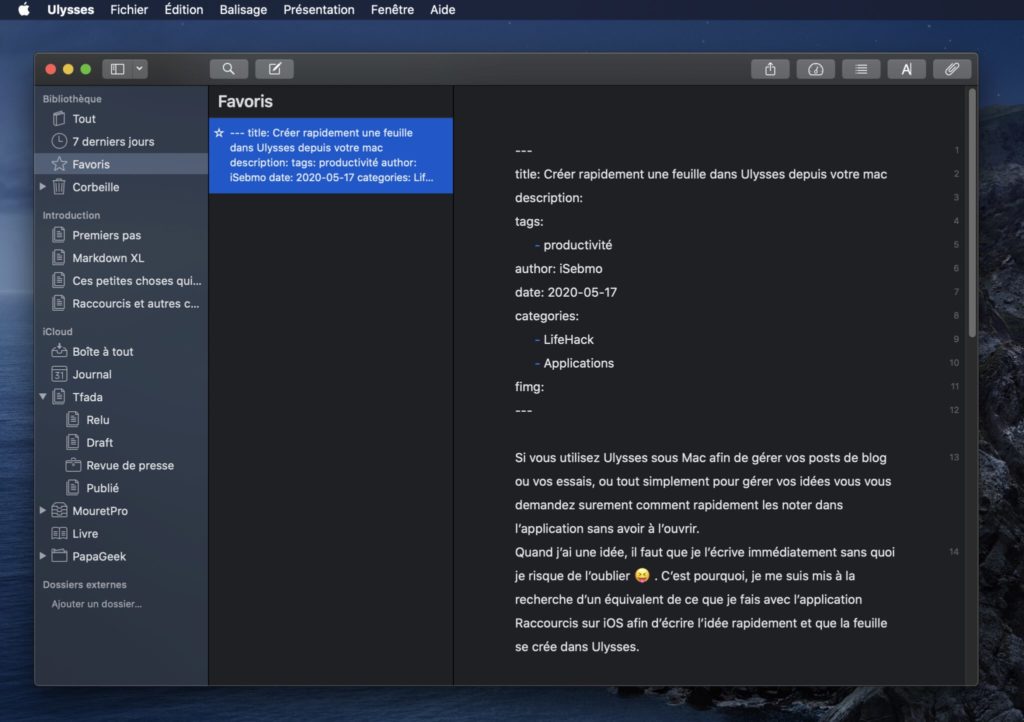Create a new sheet with compose icon
Image resolution: width=1024 pixels, height=722 pixels.
tap(274, 69)
